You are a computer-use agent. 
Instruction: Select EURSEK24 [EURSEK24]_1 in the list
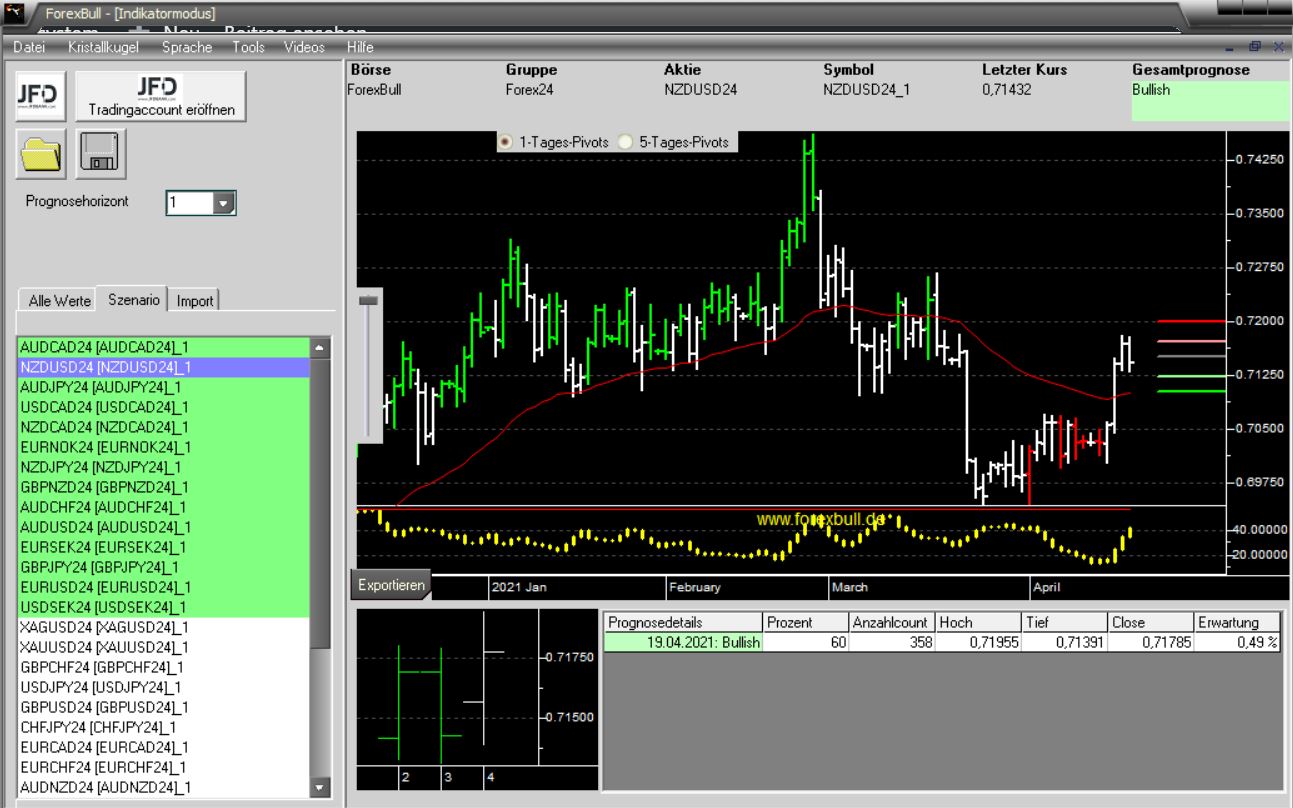click(x=164, y=547)
